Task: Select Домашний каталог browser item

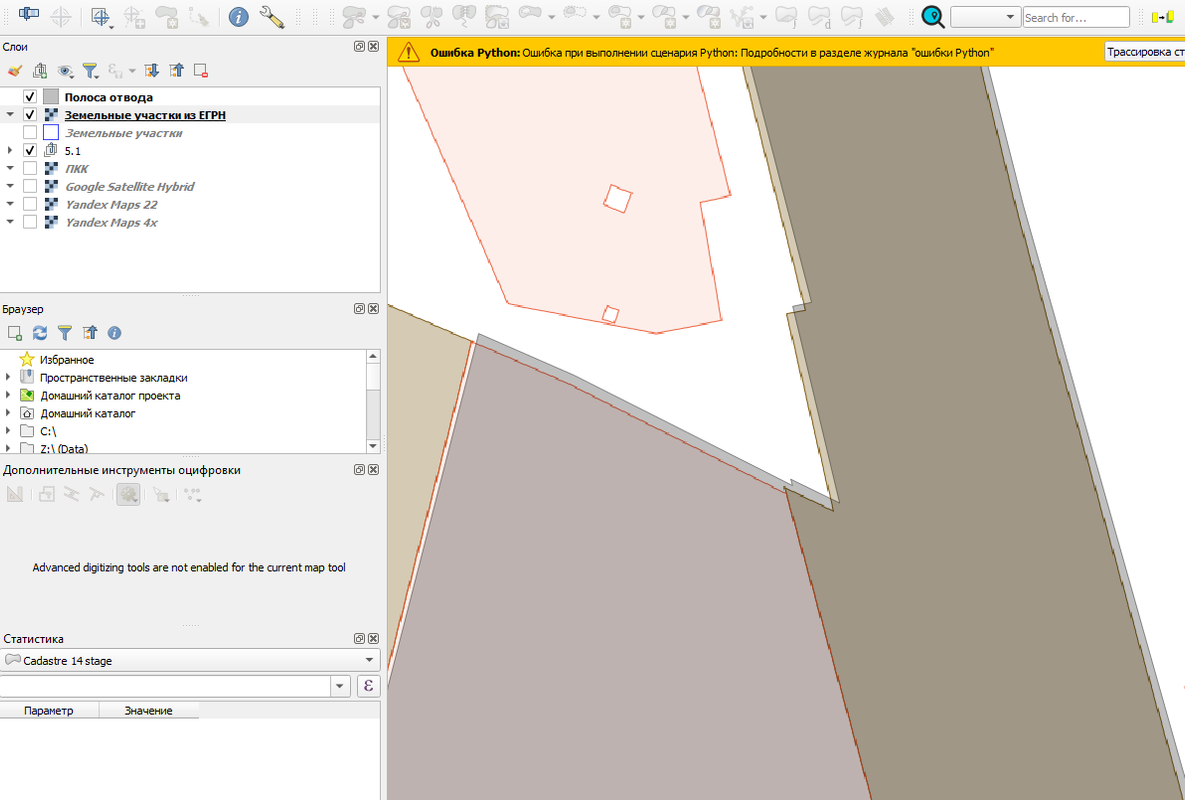Action: pos(88,413)
